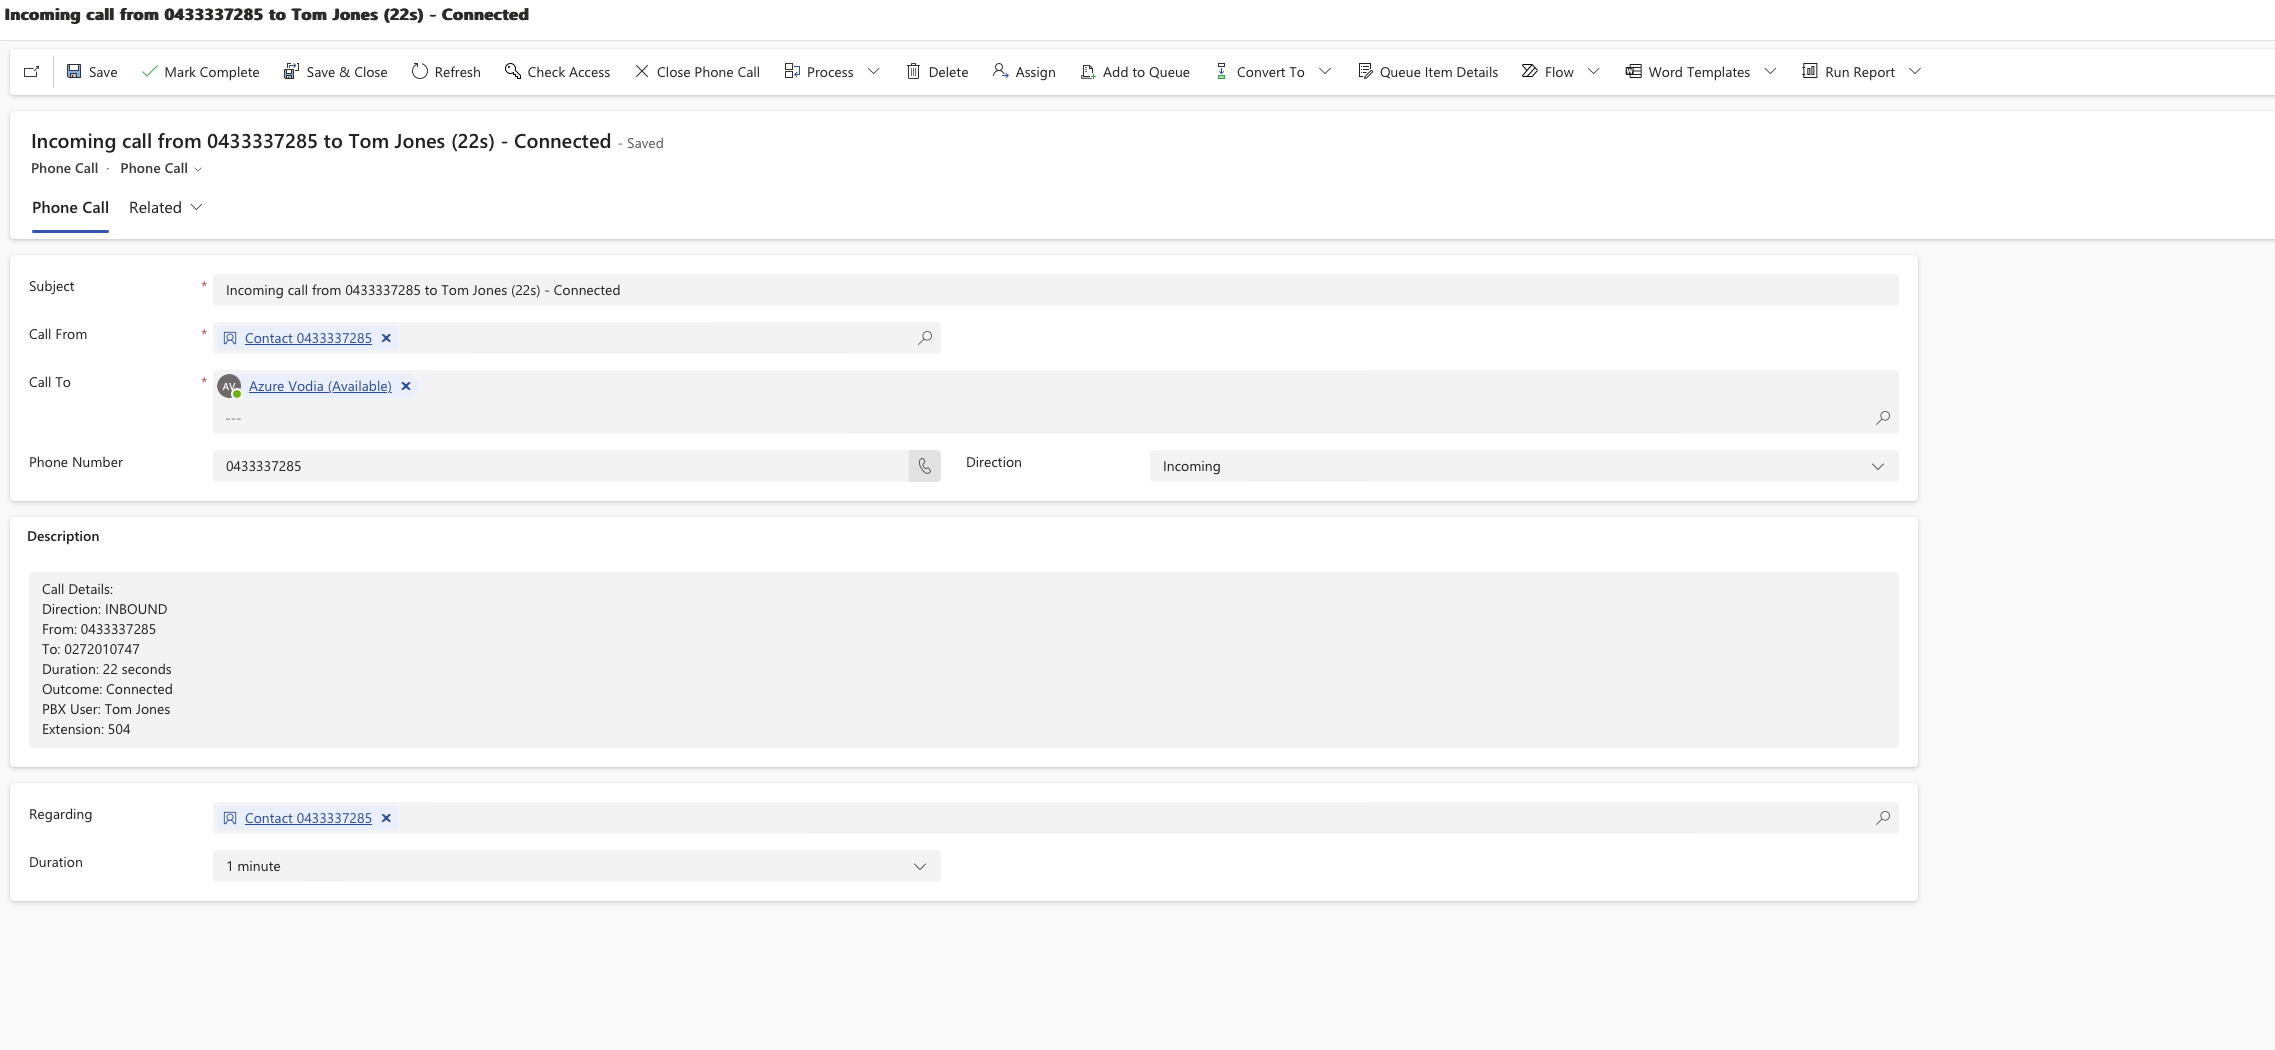Screen dimensions: 2275x1050
Task: Click the phone dial icon beside Phone Number
Action: 924,466
